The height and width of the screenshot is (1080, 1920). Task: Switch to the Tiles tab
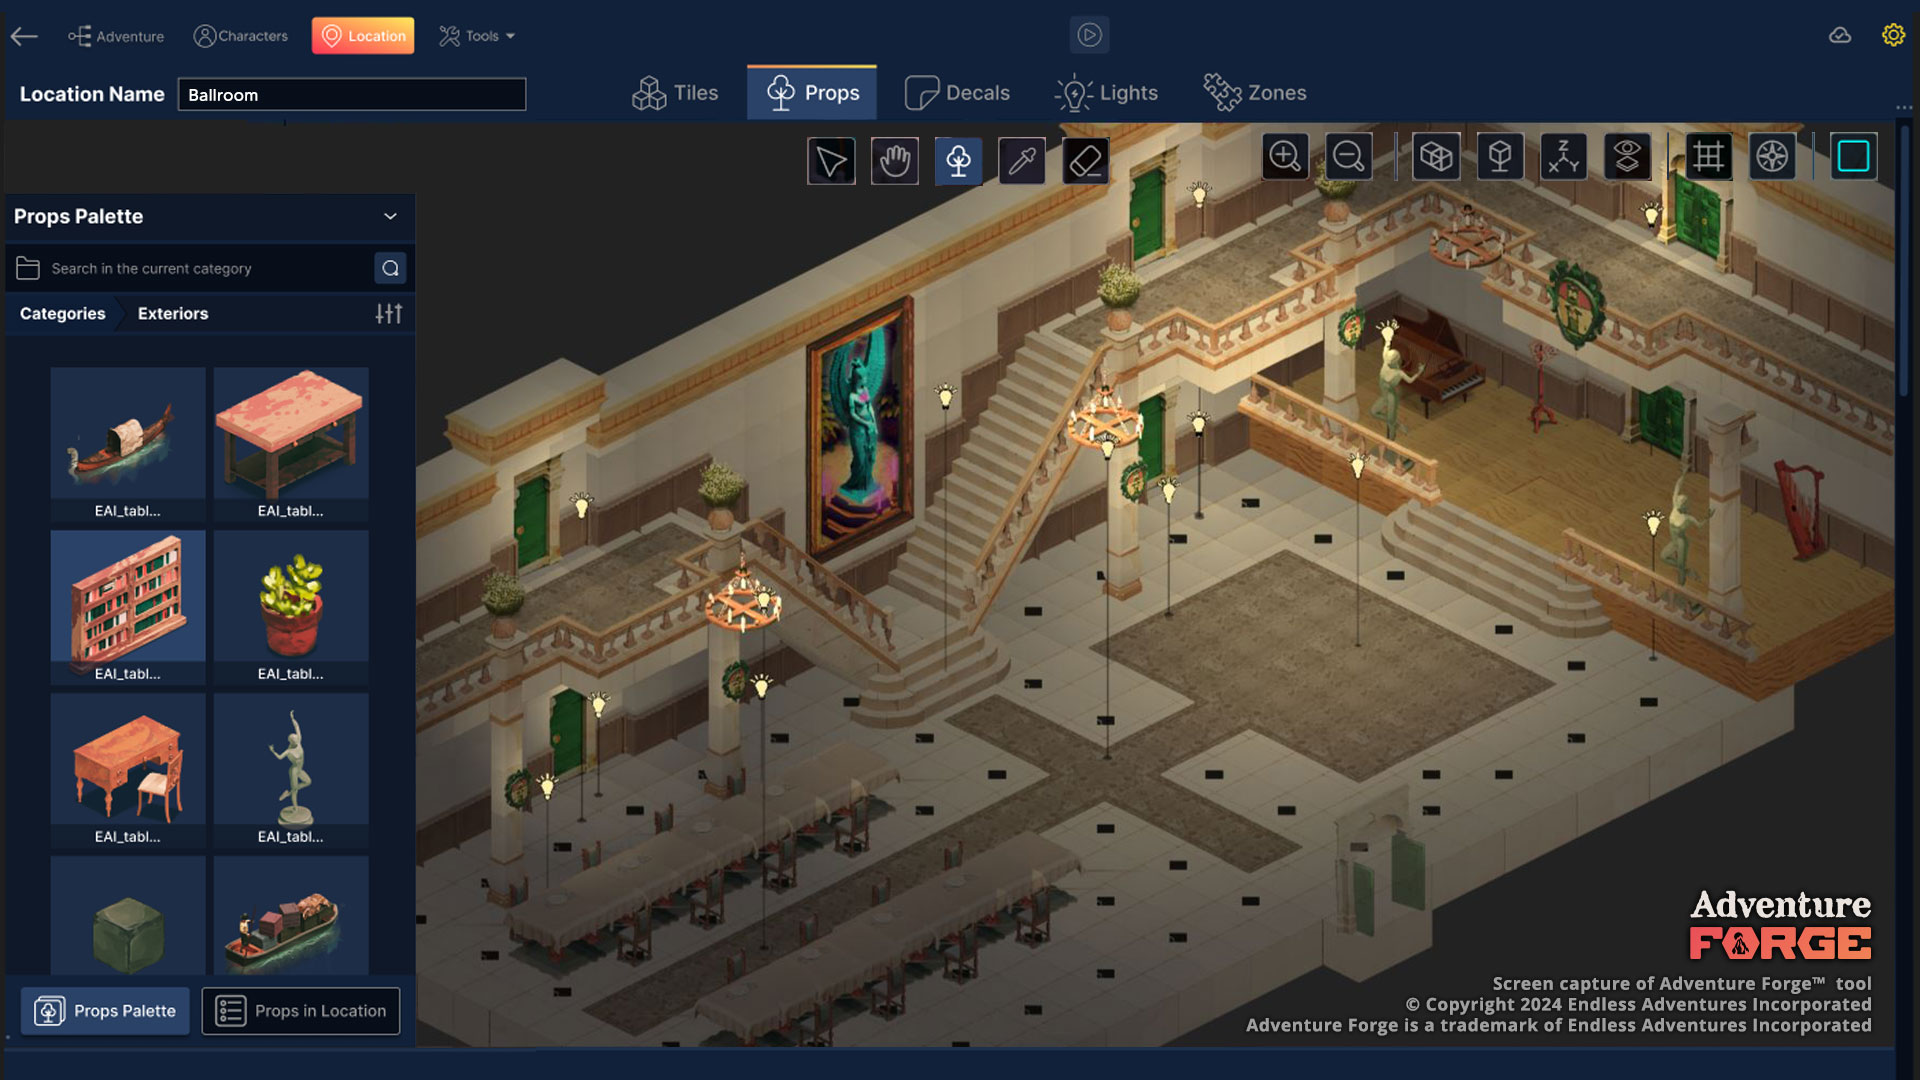point(675,93)
